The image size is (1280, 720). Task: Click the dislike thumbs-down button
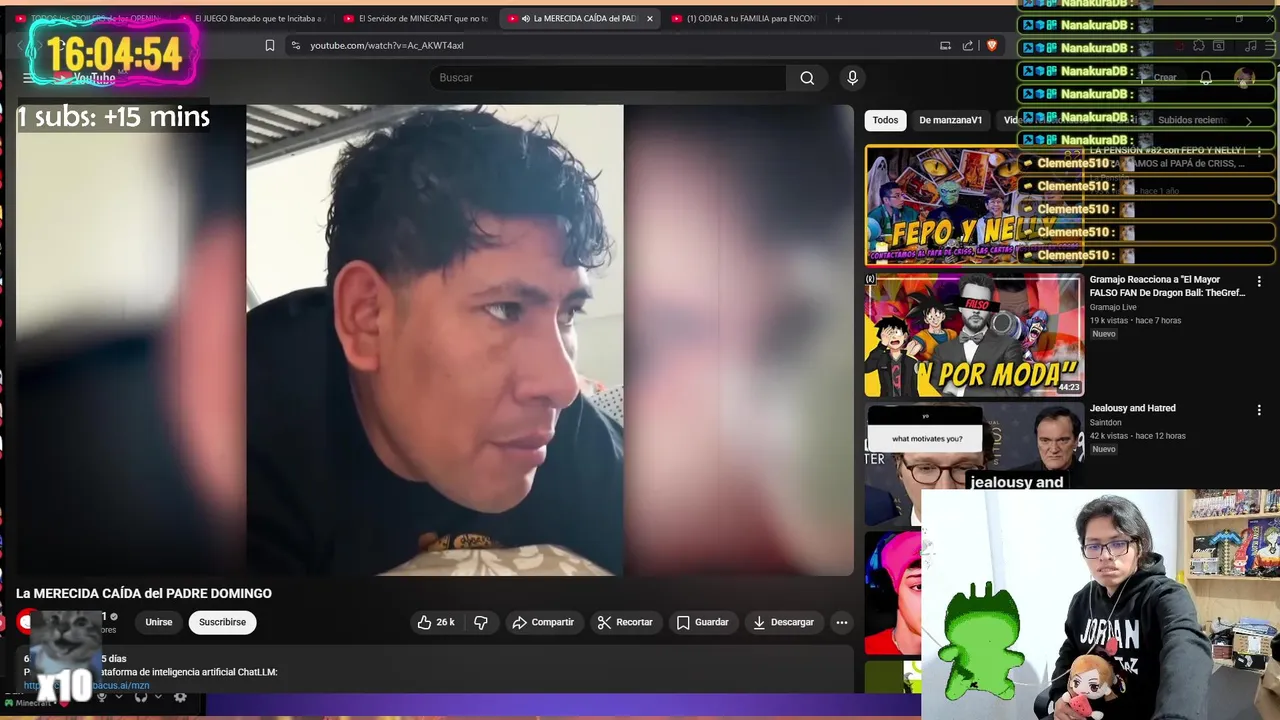click(x=481, y=622)
